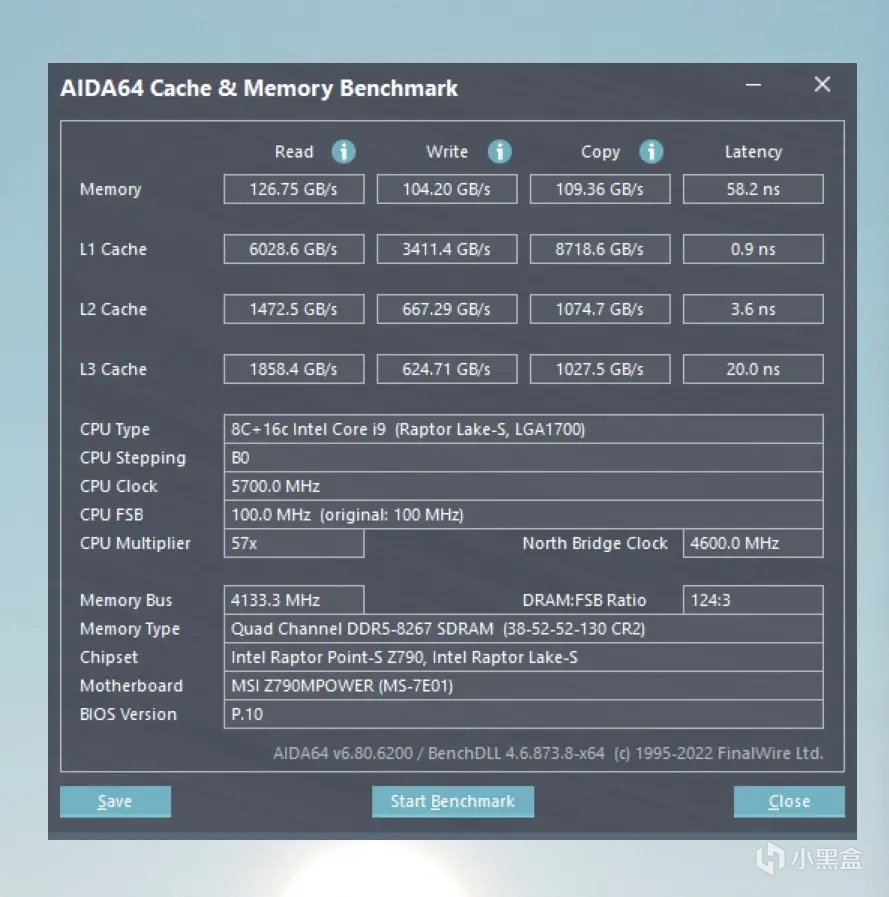Click the L3 Cache row label
889x897 pixels.
click(x=113, y=370)
